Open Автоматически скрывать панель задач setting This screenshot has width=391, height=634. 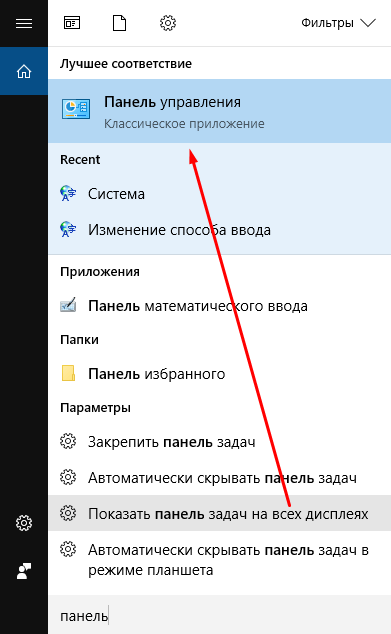click(x=220, y=478)
